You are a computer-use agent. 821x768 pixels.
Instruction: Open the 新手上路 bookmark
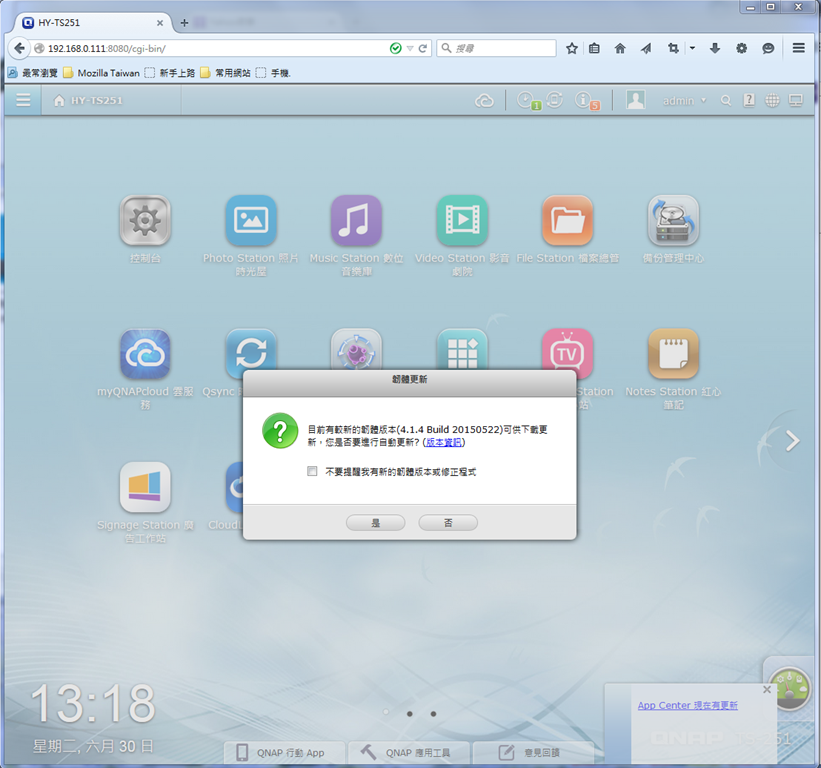[170, 73]
